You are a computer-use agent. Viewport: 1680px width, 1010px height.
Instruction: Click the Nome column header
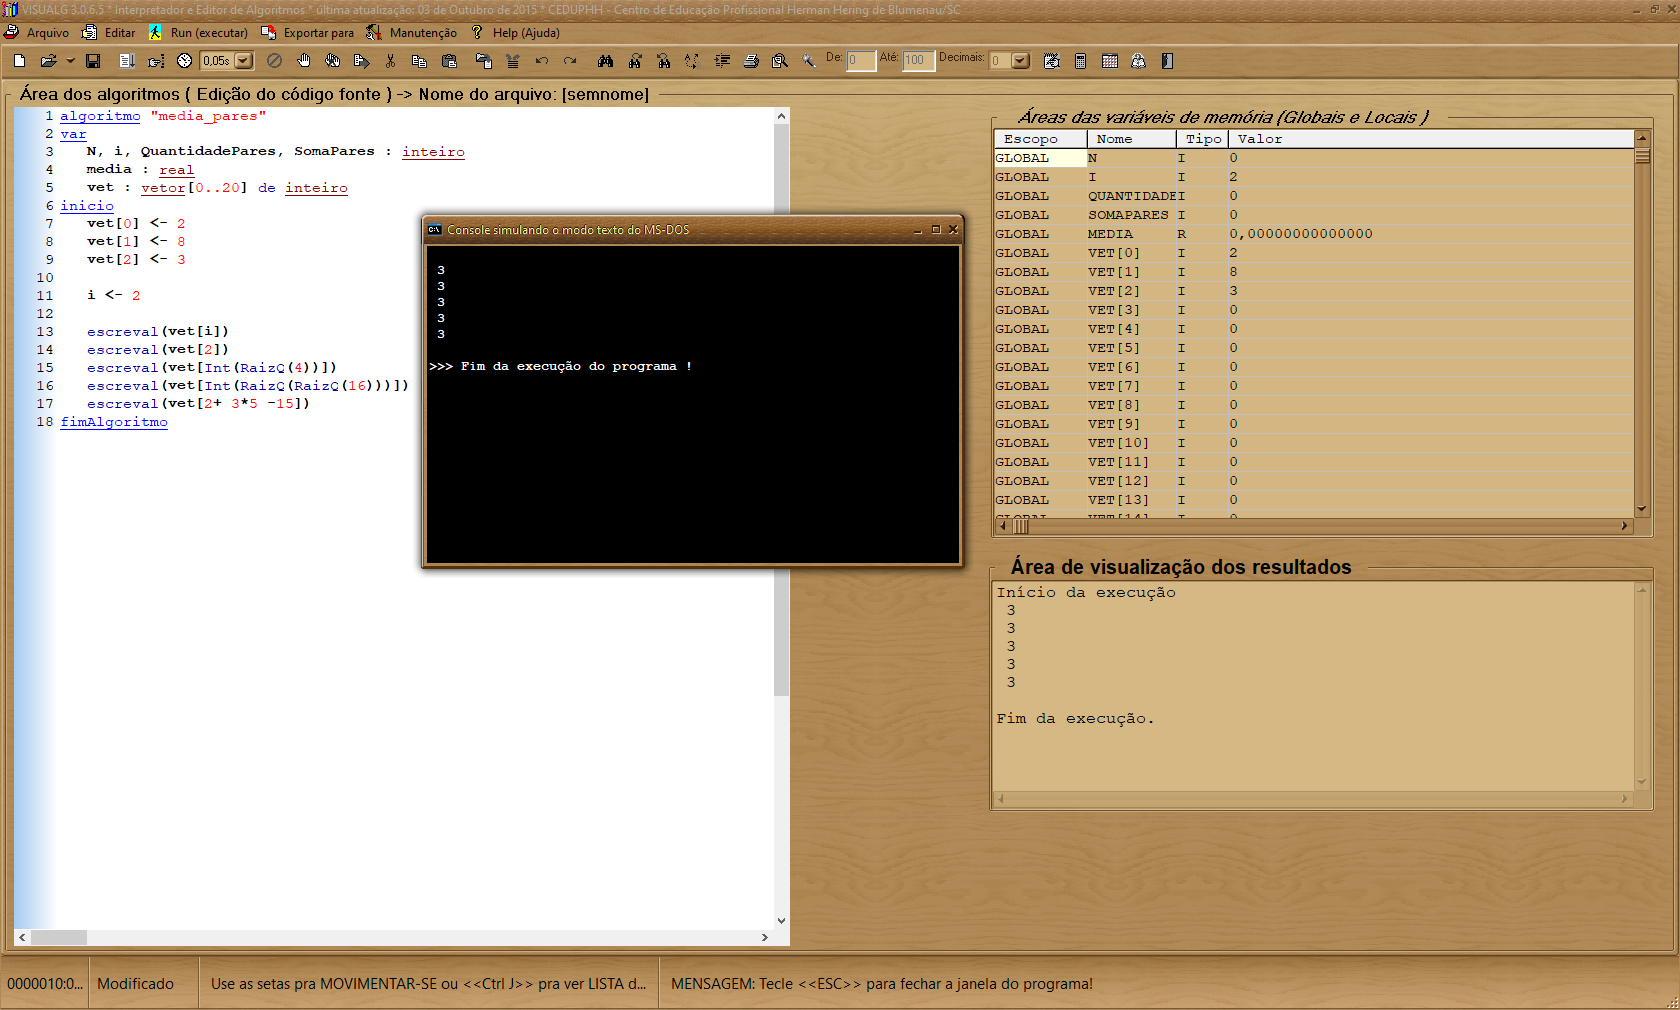[1131, 139]
